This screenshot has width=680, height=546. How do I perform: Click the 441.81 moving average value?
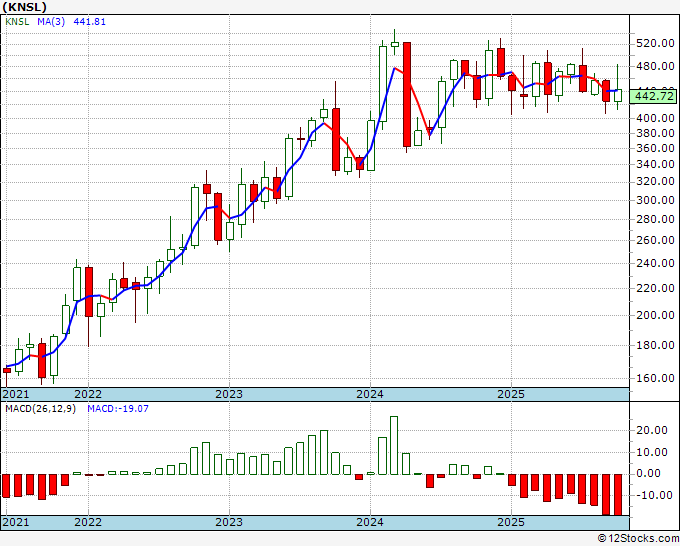pos(89,21)
